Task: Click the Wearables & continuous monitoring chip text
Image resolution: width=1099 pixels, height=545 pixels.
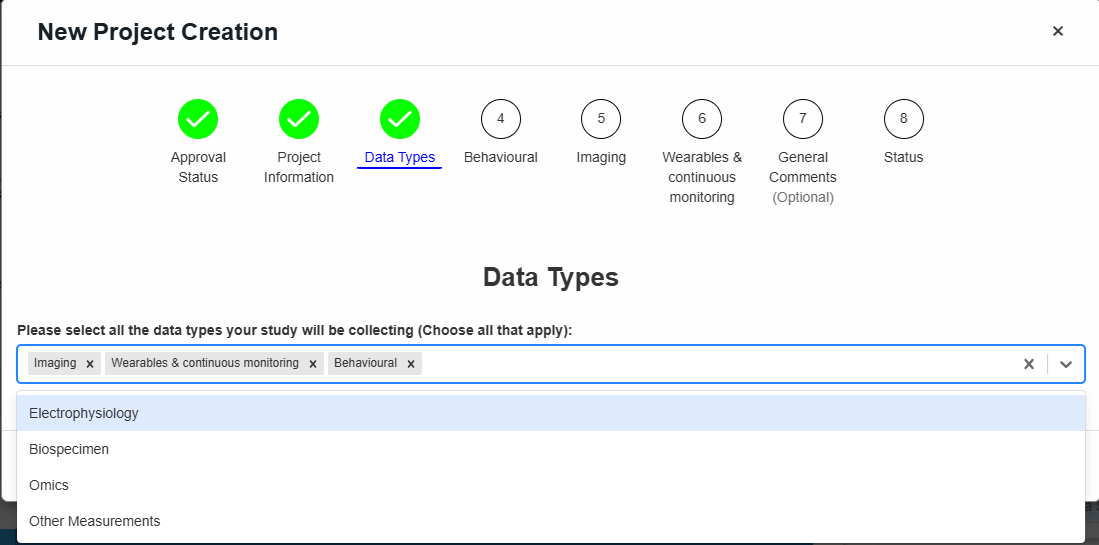Action: (205, 363)
